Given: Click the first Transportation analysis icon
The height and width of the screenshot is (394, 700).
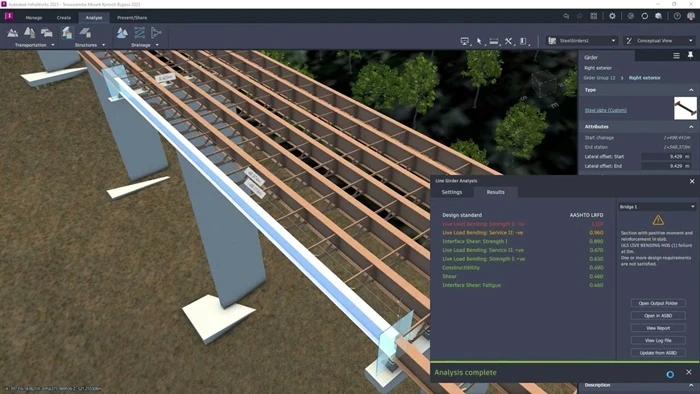Looking at the screenshot, I should click(12, 33).
